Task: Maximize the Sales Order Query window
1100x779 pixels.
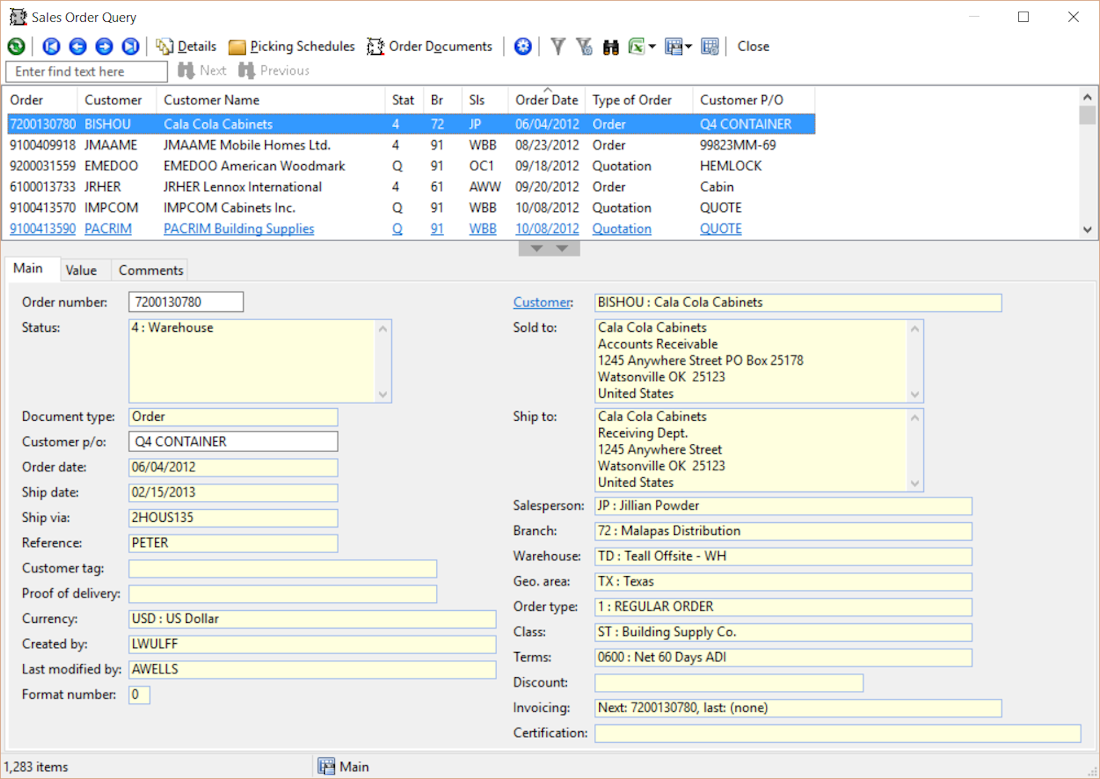Action: (x=1024, y=17)
